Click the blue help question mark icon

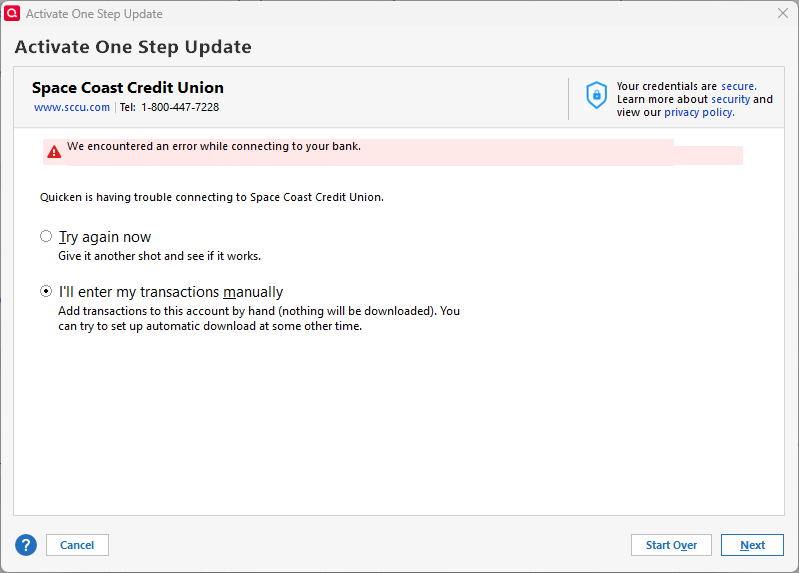click(26, 545)
